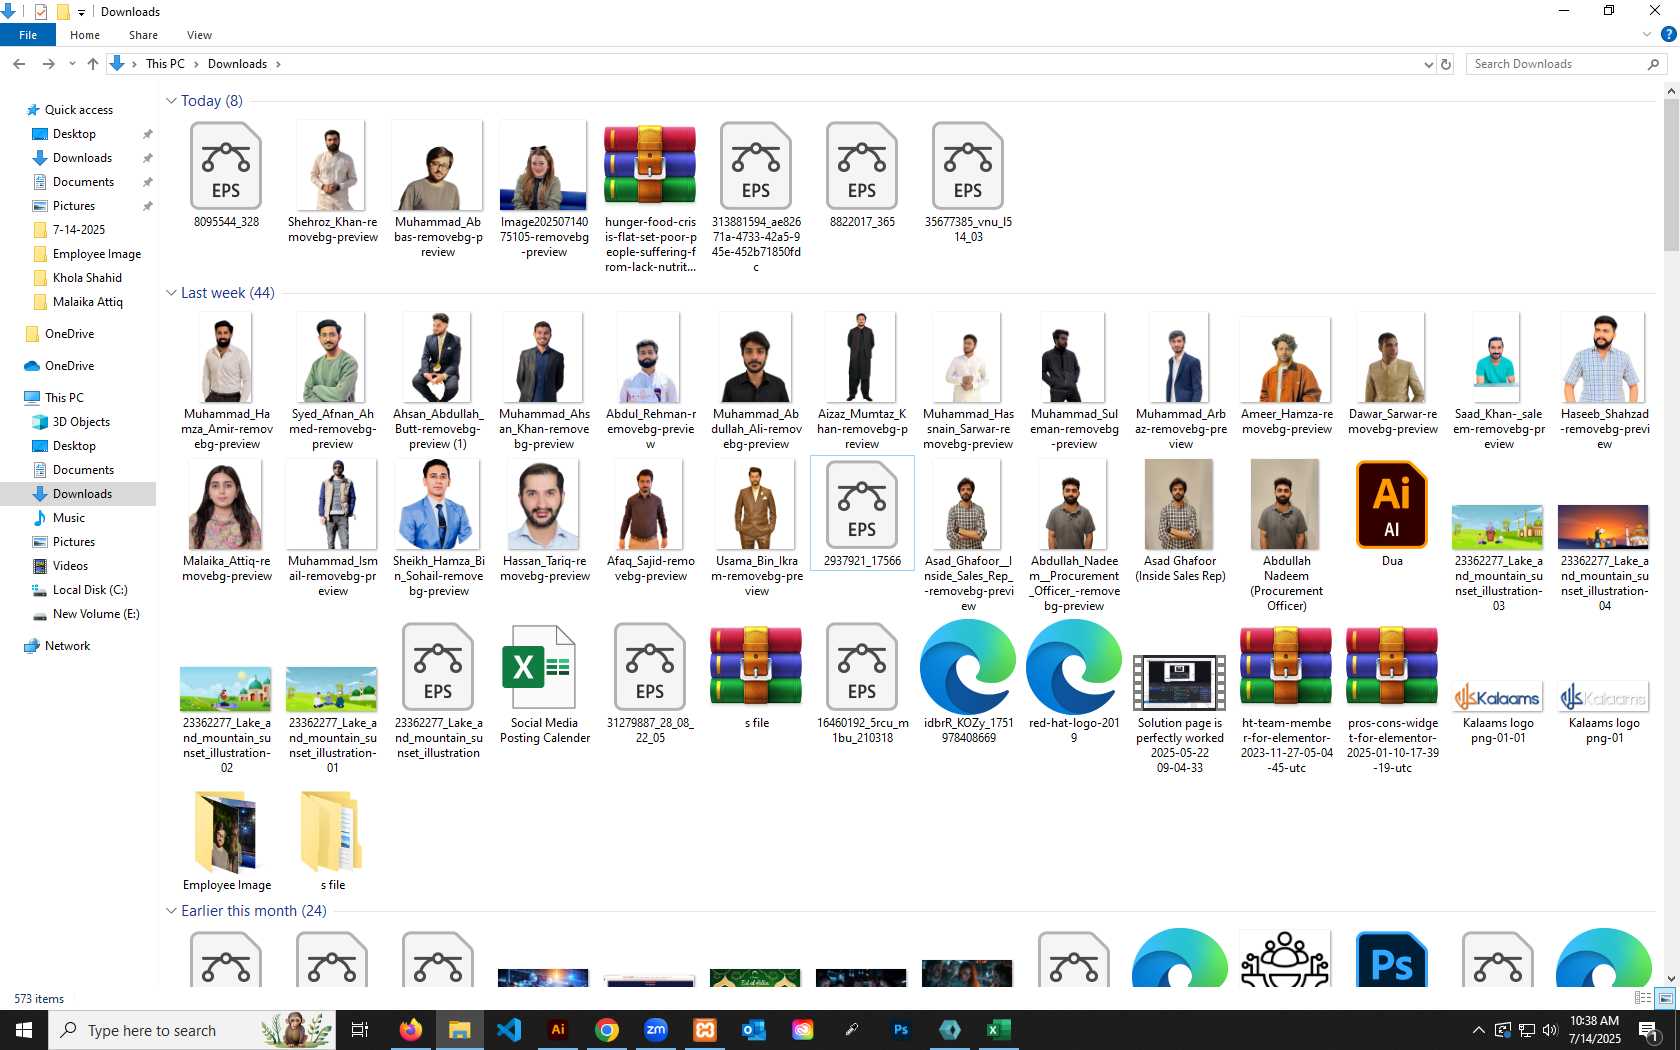
Task: Open Photoshop from the taskbar
Action: click(901, 1030)
